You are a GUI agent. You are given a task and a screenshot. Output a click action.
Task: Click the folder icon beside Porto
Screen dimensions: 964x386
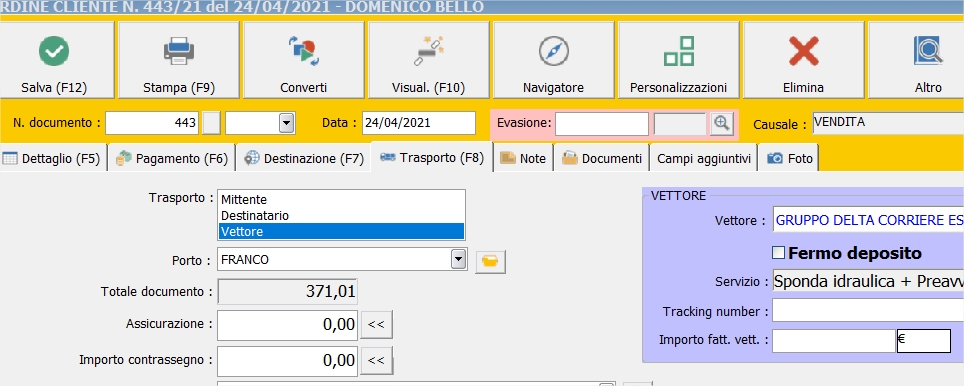[x=491, y=261]
